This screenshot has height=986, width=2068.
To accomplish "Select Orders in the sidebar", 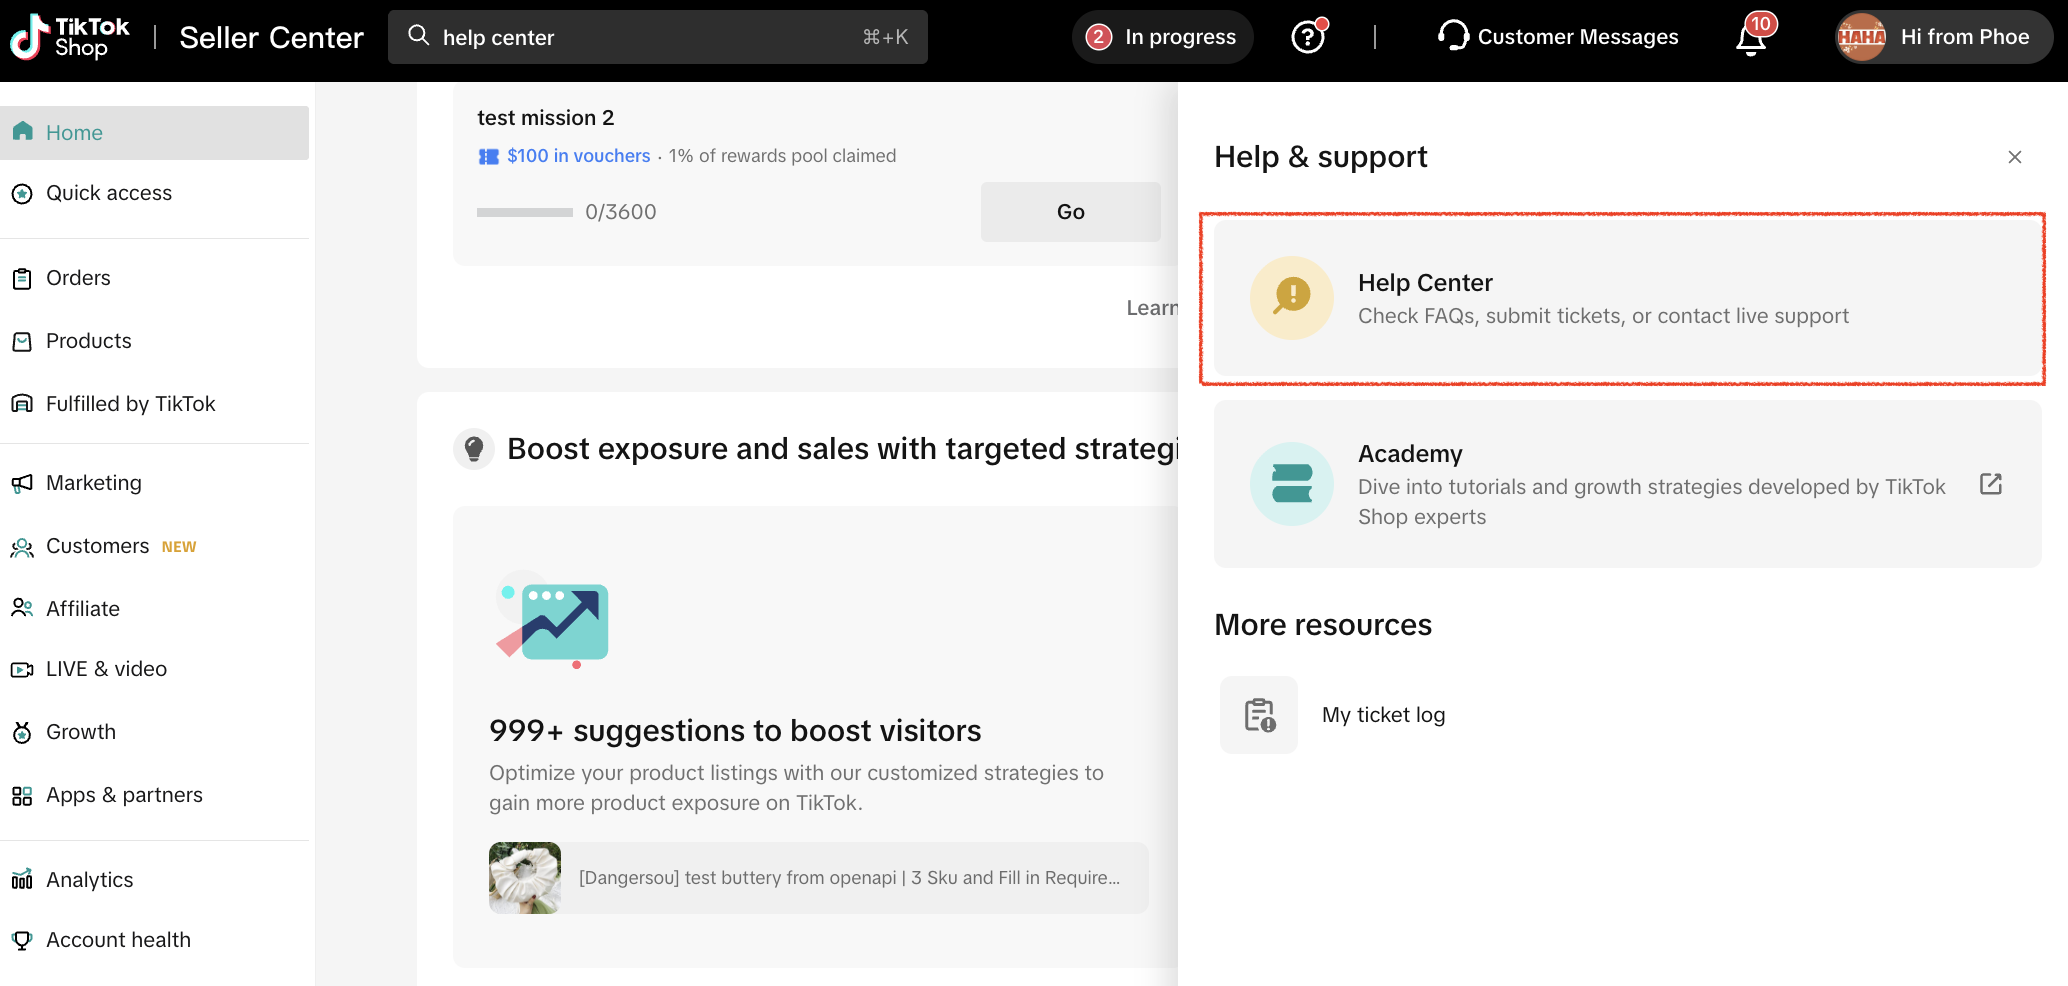I will pos(78,278).
